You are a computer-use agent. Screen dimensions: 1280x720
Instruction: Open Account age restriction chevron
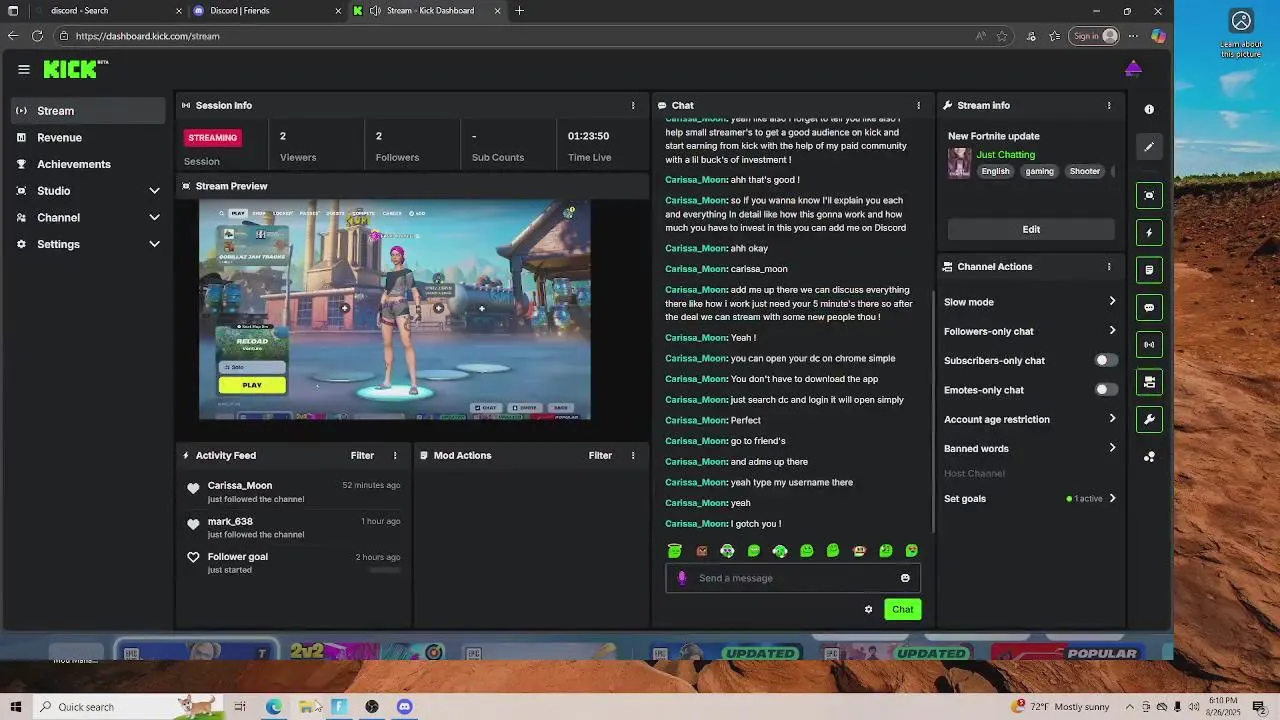tap(1112, 419)
